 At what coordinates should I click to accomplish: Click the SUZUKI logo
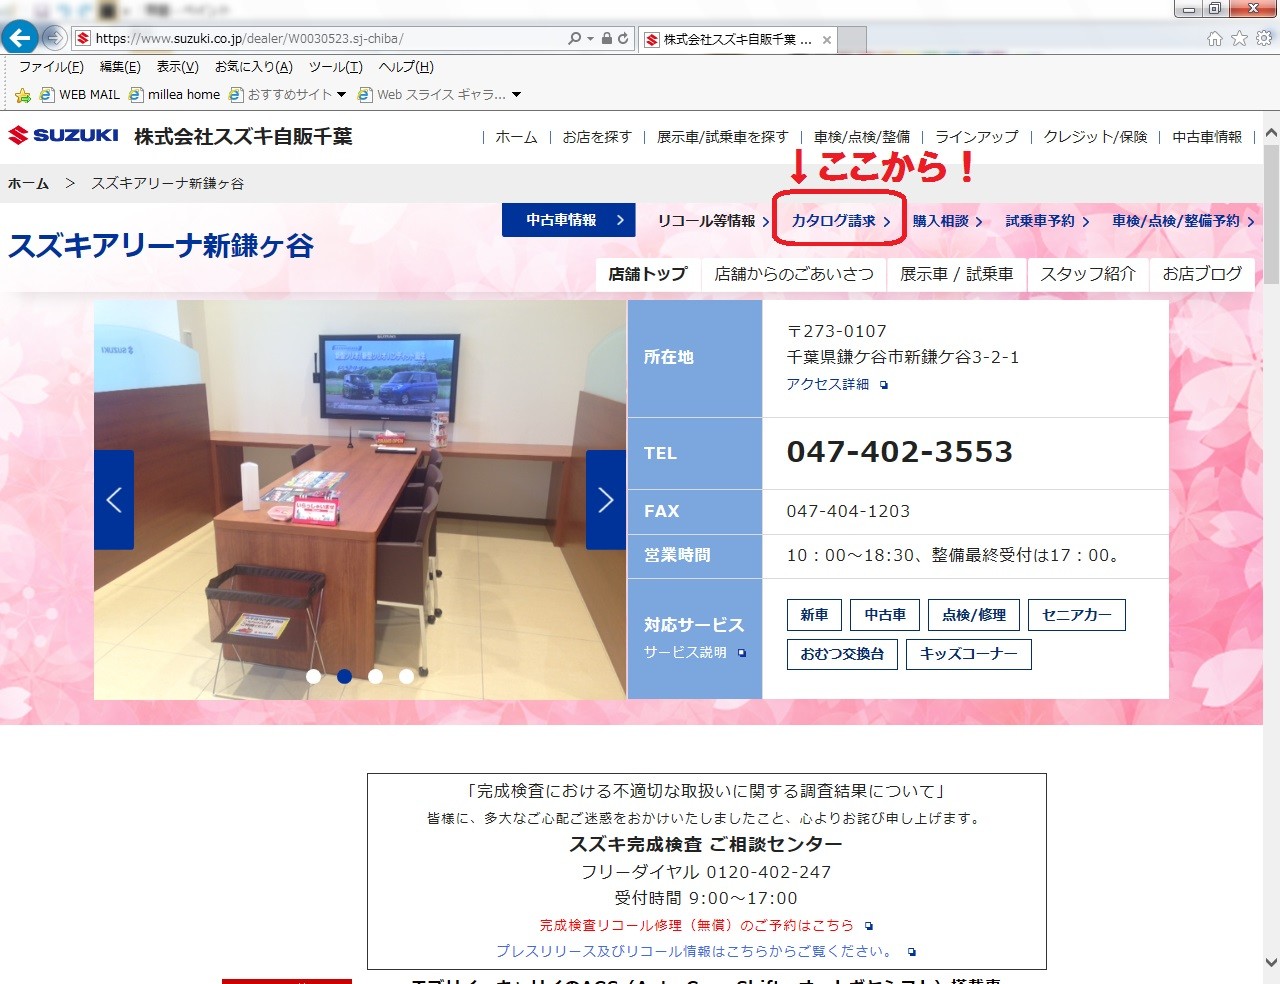(63, 135)
